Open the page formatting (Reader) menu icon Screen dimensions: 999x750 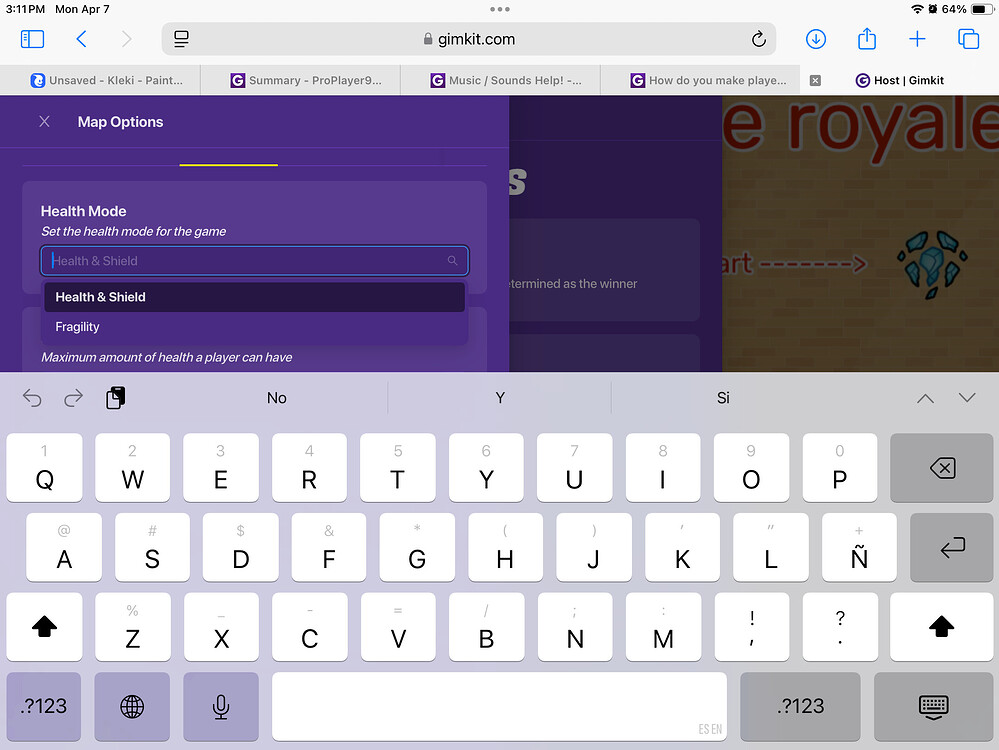(181, 39)
